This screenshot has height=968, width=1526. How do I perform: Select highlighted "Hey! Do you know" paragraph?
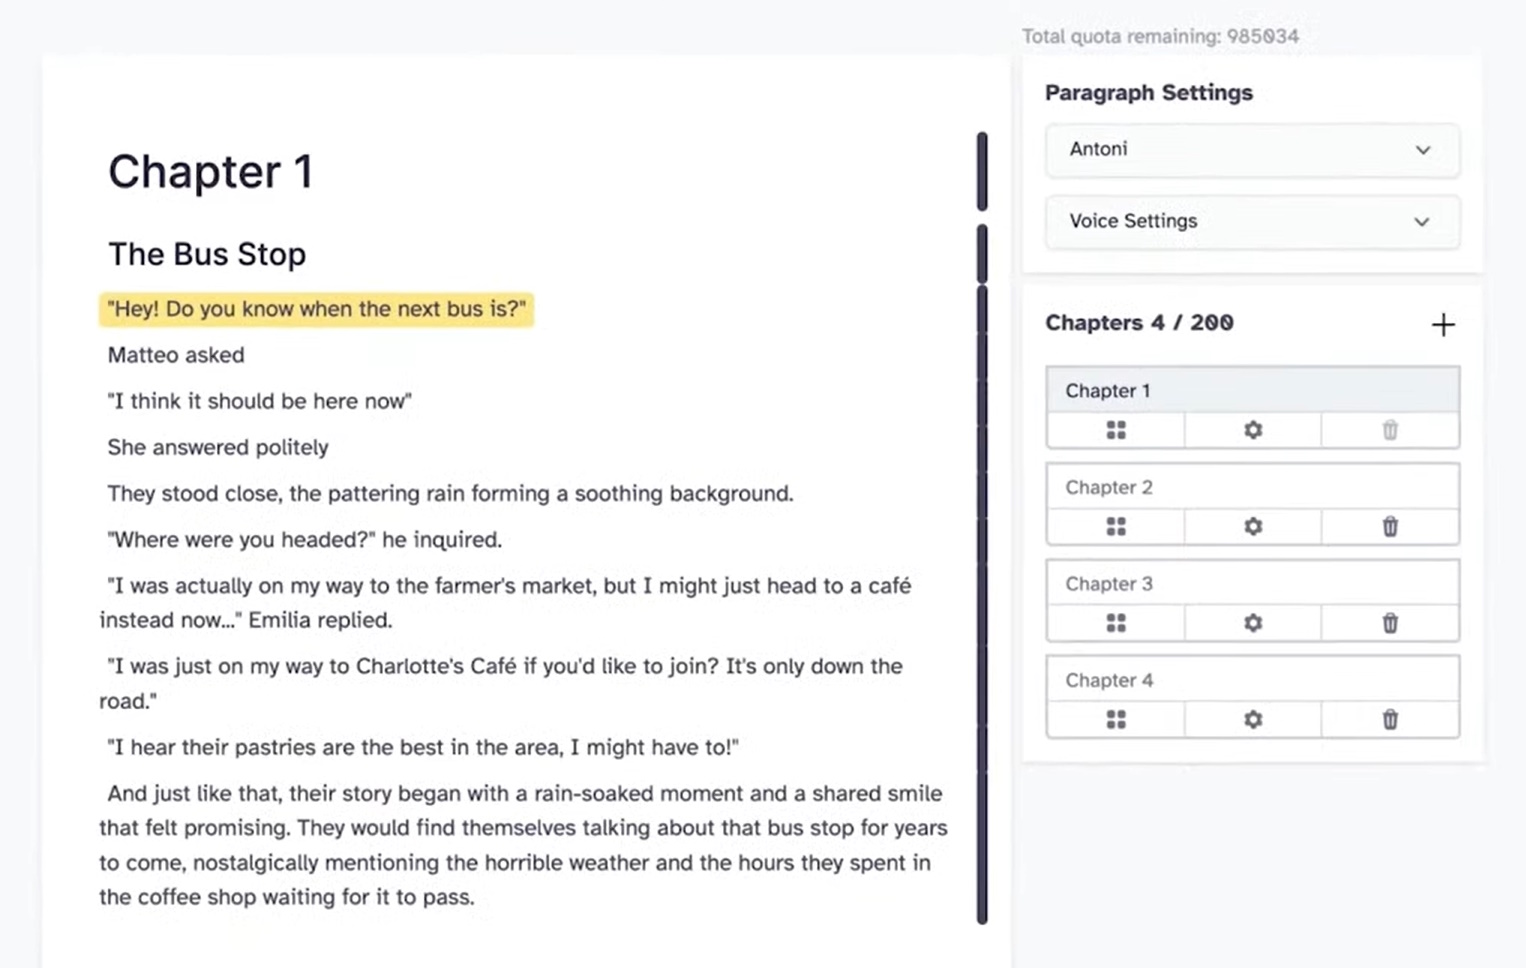tap(316, 309)
